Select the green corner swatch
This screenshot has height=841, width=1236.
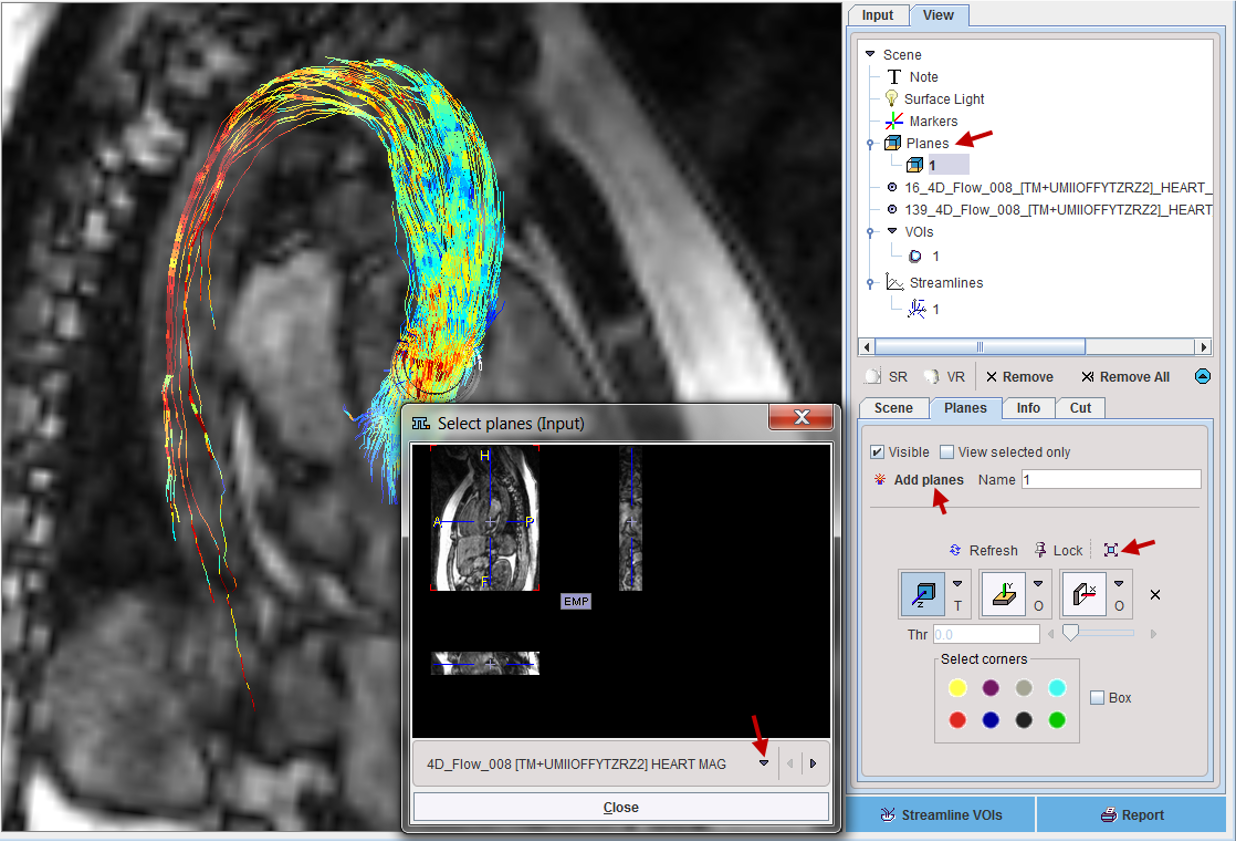[1057, 720]
